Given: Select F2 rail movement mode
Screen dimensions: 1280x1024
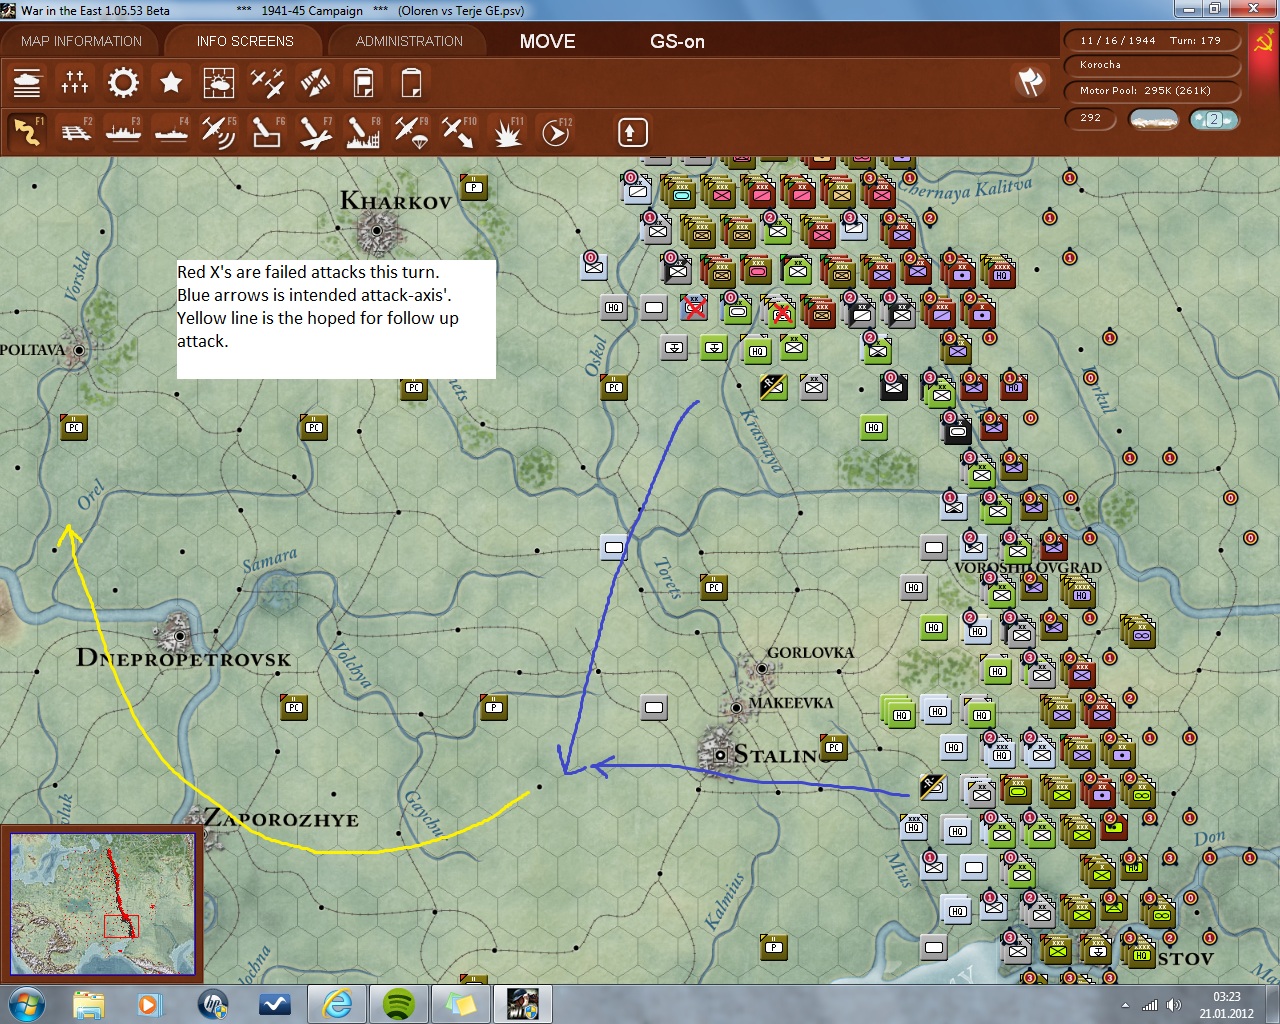Looking at the screenshot, I should coord(75,132).
